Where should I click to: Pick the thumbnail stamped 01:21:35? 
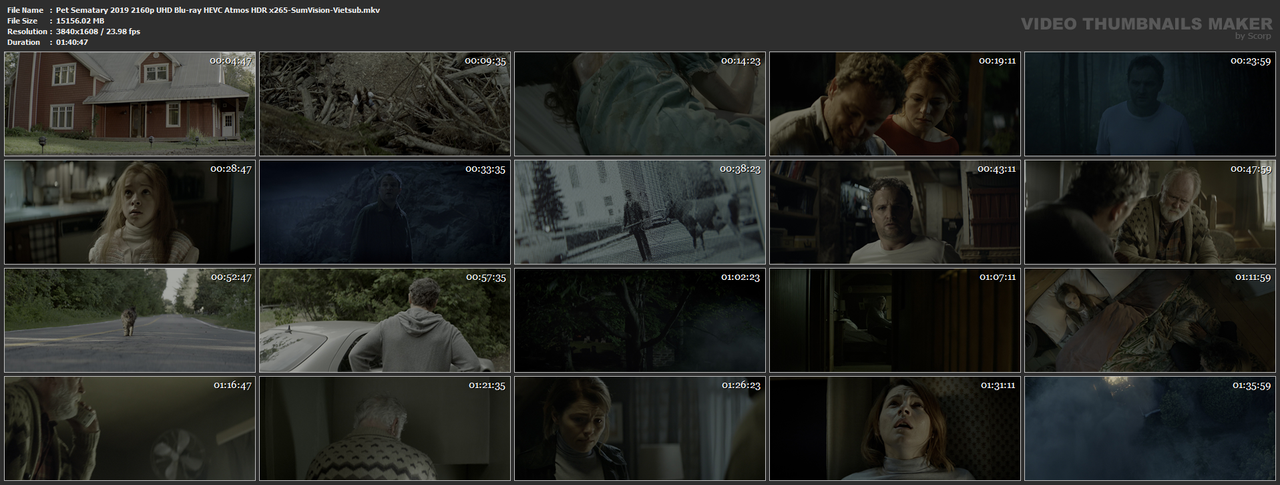384,428
